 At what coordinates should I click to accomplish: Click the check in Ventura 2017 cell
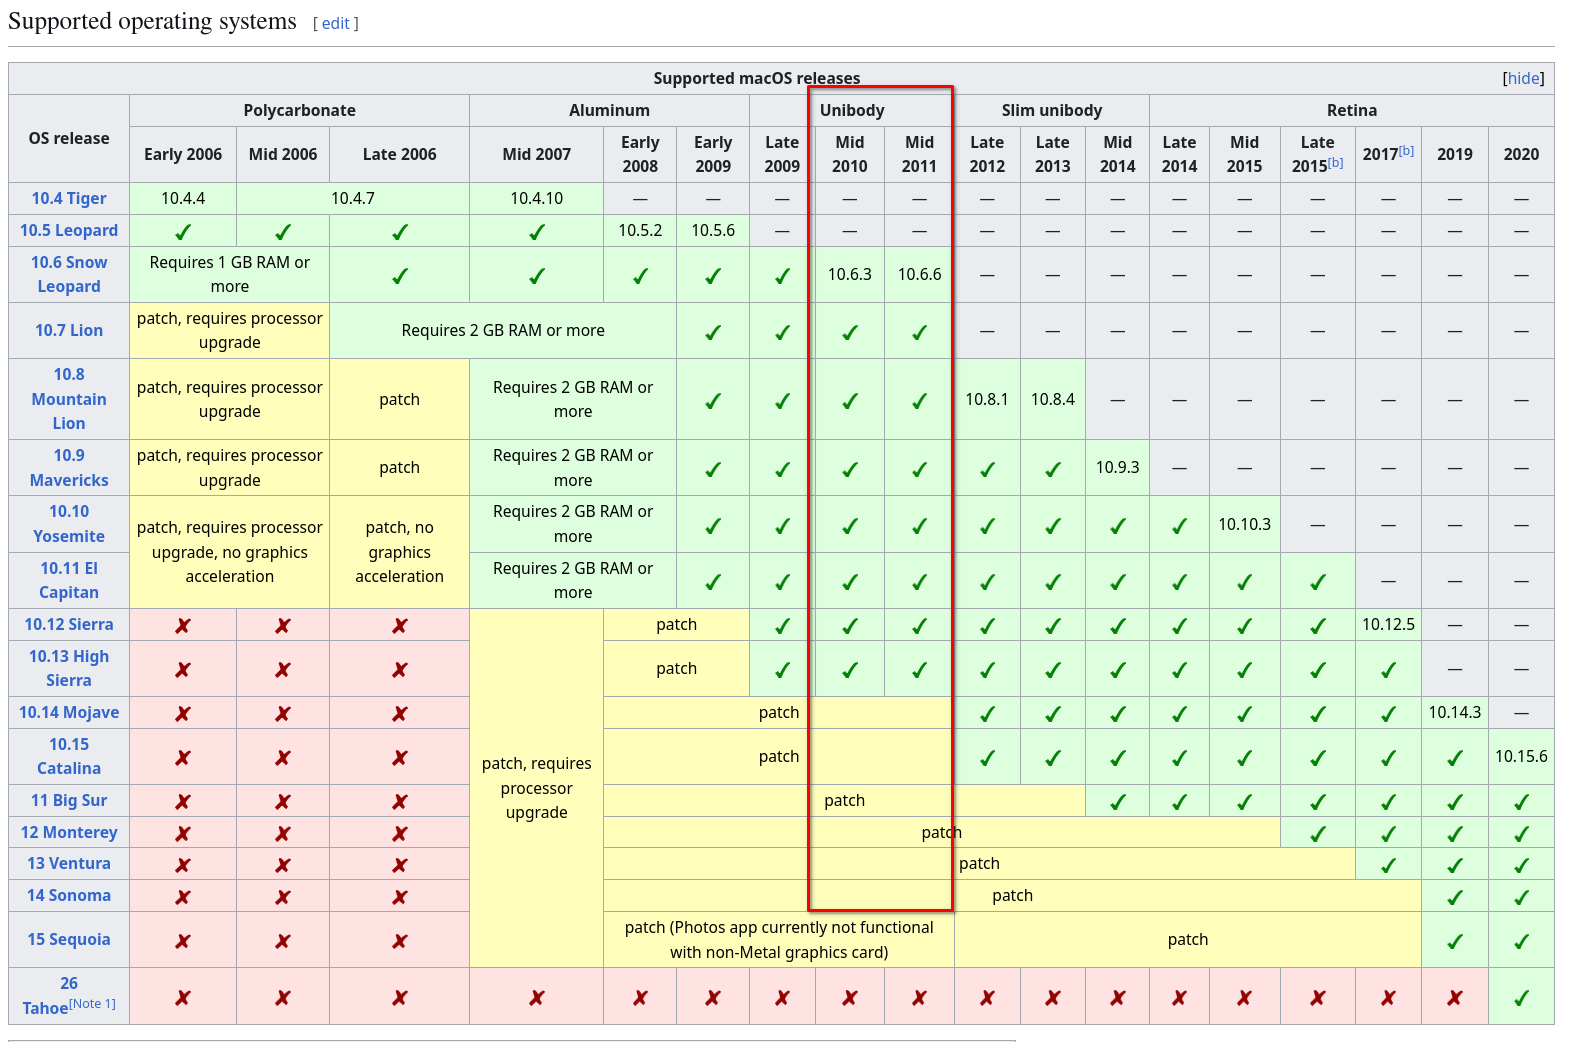[1389, 864]
